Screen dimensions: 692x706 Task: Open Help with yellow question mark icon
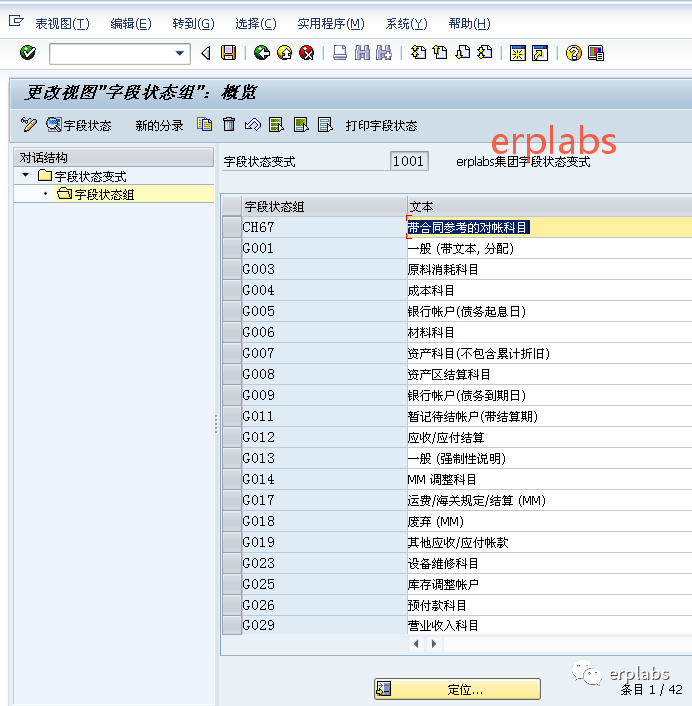(574, 53)
